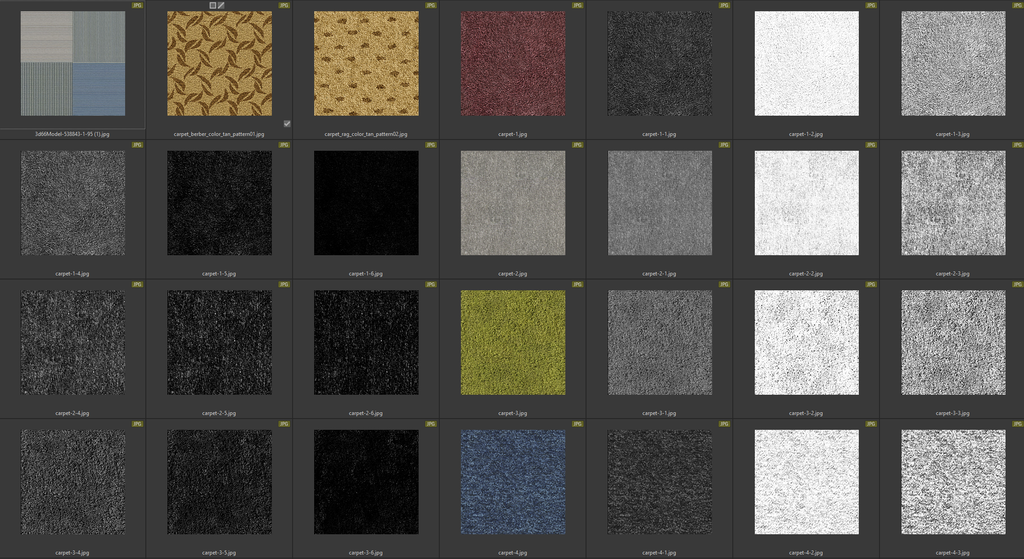Select the 3d66Model-538843 four-panel thumbnail
Screen dimensions: 1024x559
coord(73,64)
